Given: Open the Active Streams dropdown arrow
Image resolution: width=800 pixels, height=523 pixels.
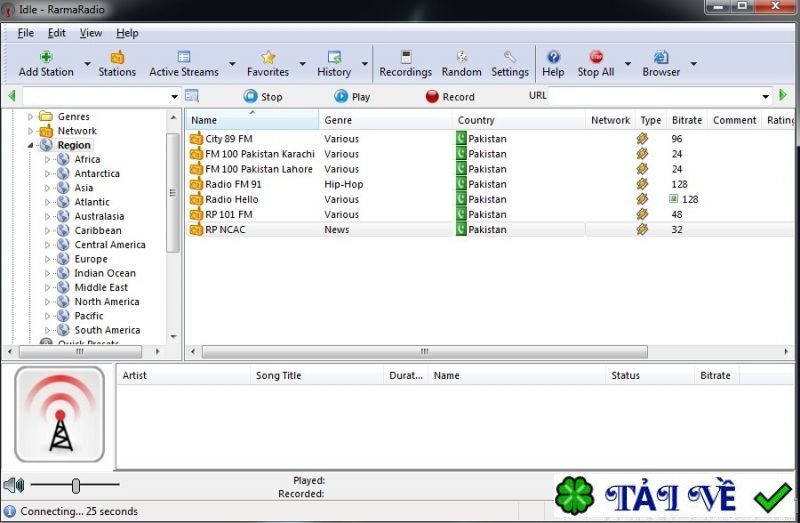Looking at the screenshot, I should click(232, 64).
